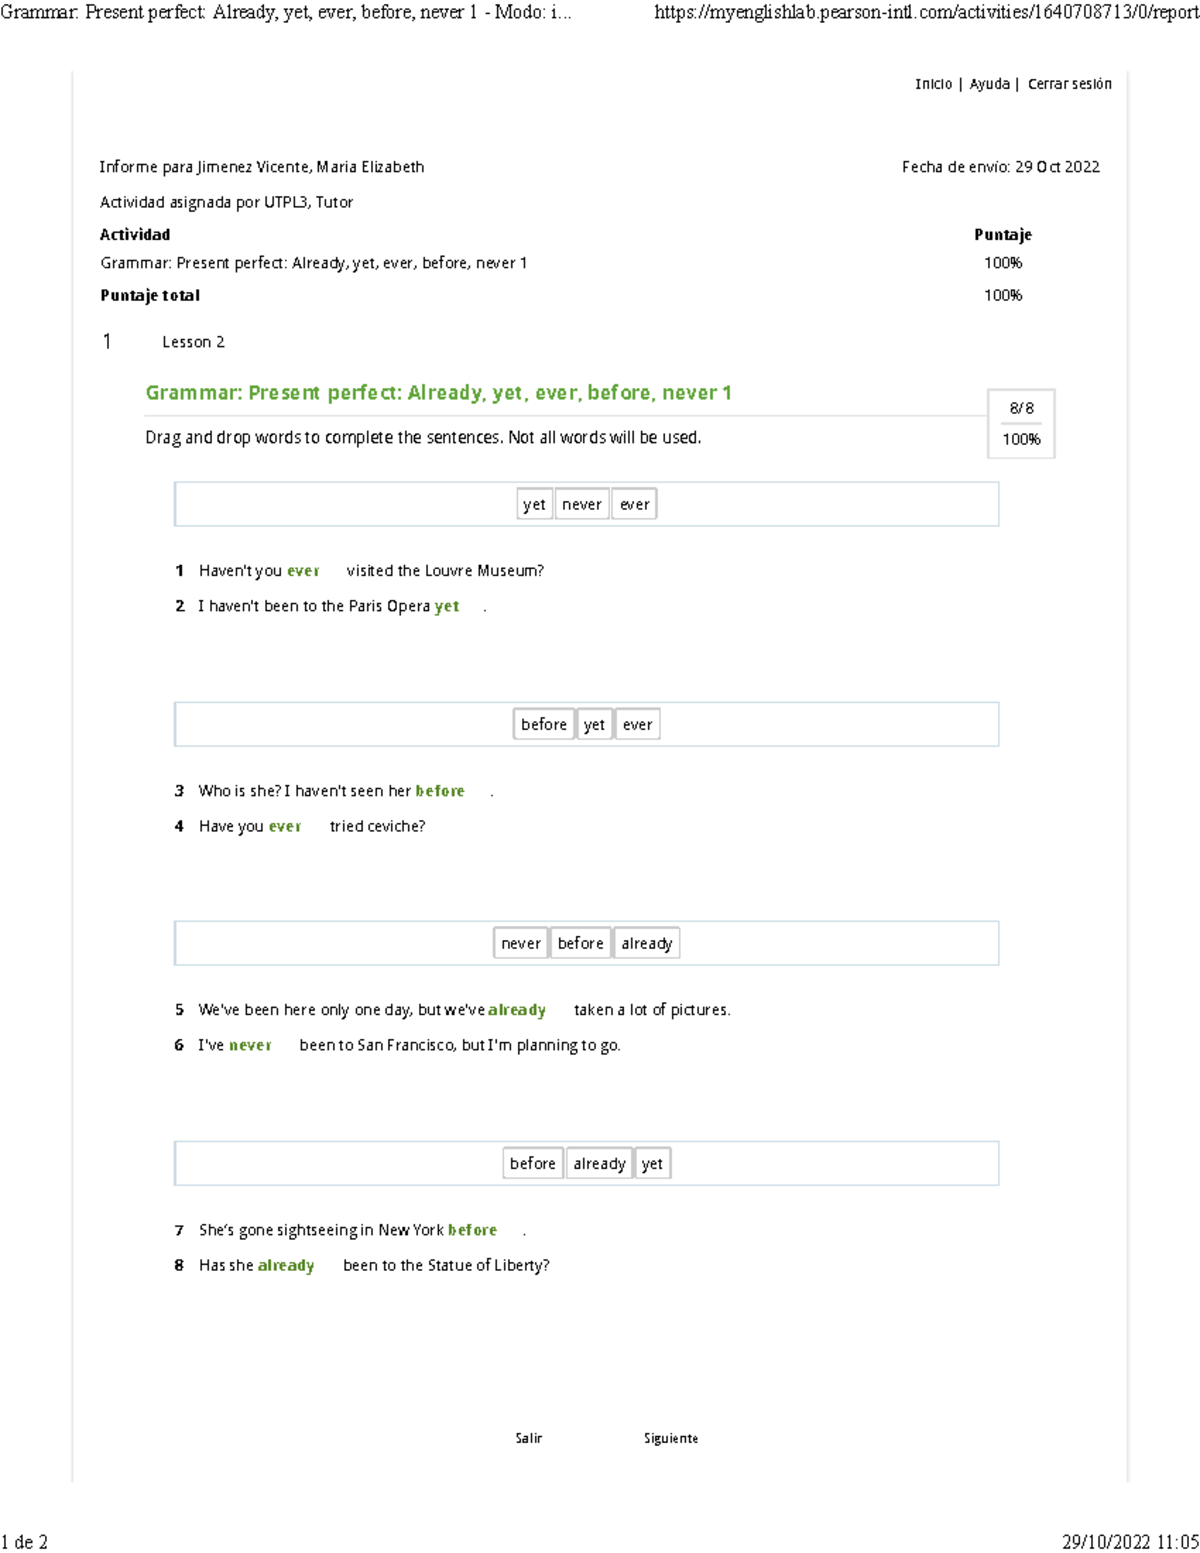Select "never" chip in first word bank
Viewport: 1200px width, 1553px height.
point(581,505)
